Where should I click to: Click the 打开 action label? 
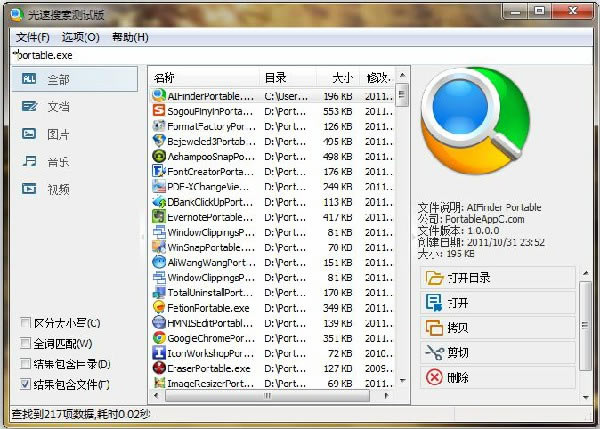coord(458,303)
